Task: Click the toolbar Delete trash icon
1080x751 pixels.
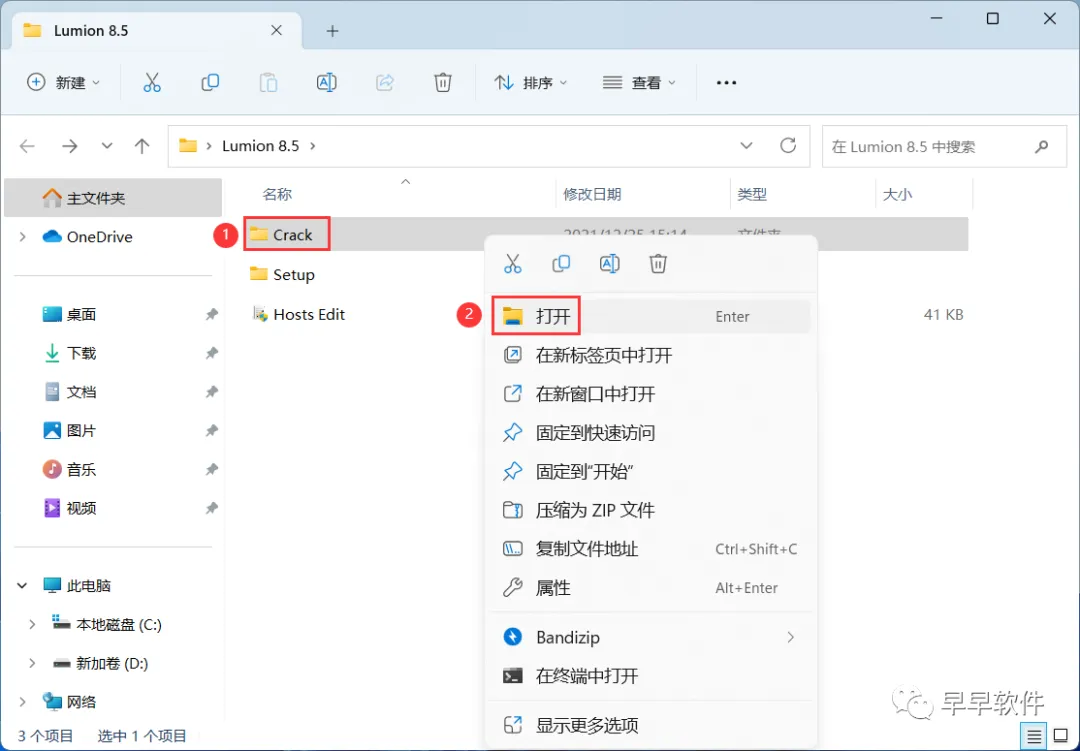Action: click(443, 83)
